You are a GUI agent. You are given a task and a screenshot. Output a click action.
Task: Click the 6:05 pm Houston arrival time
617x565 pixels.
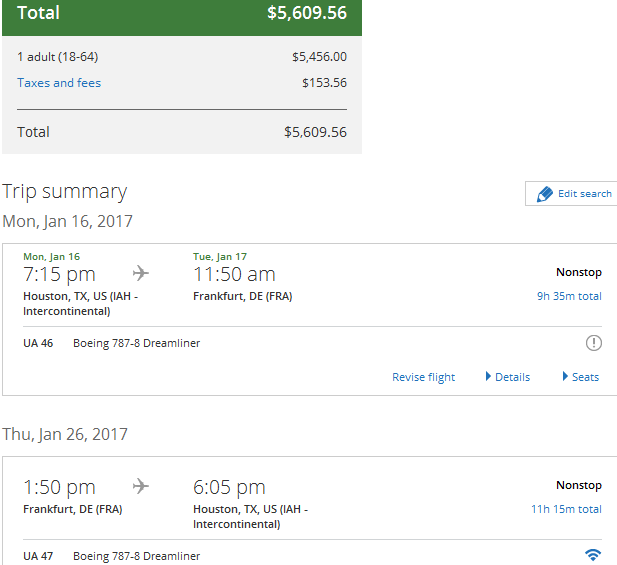pos(229,487)
